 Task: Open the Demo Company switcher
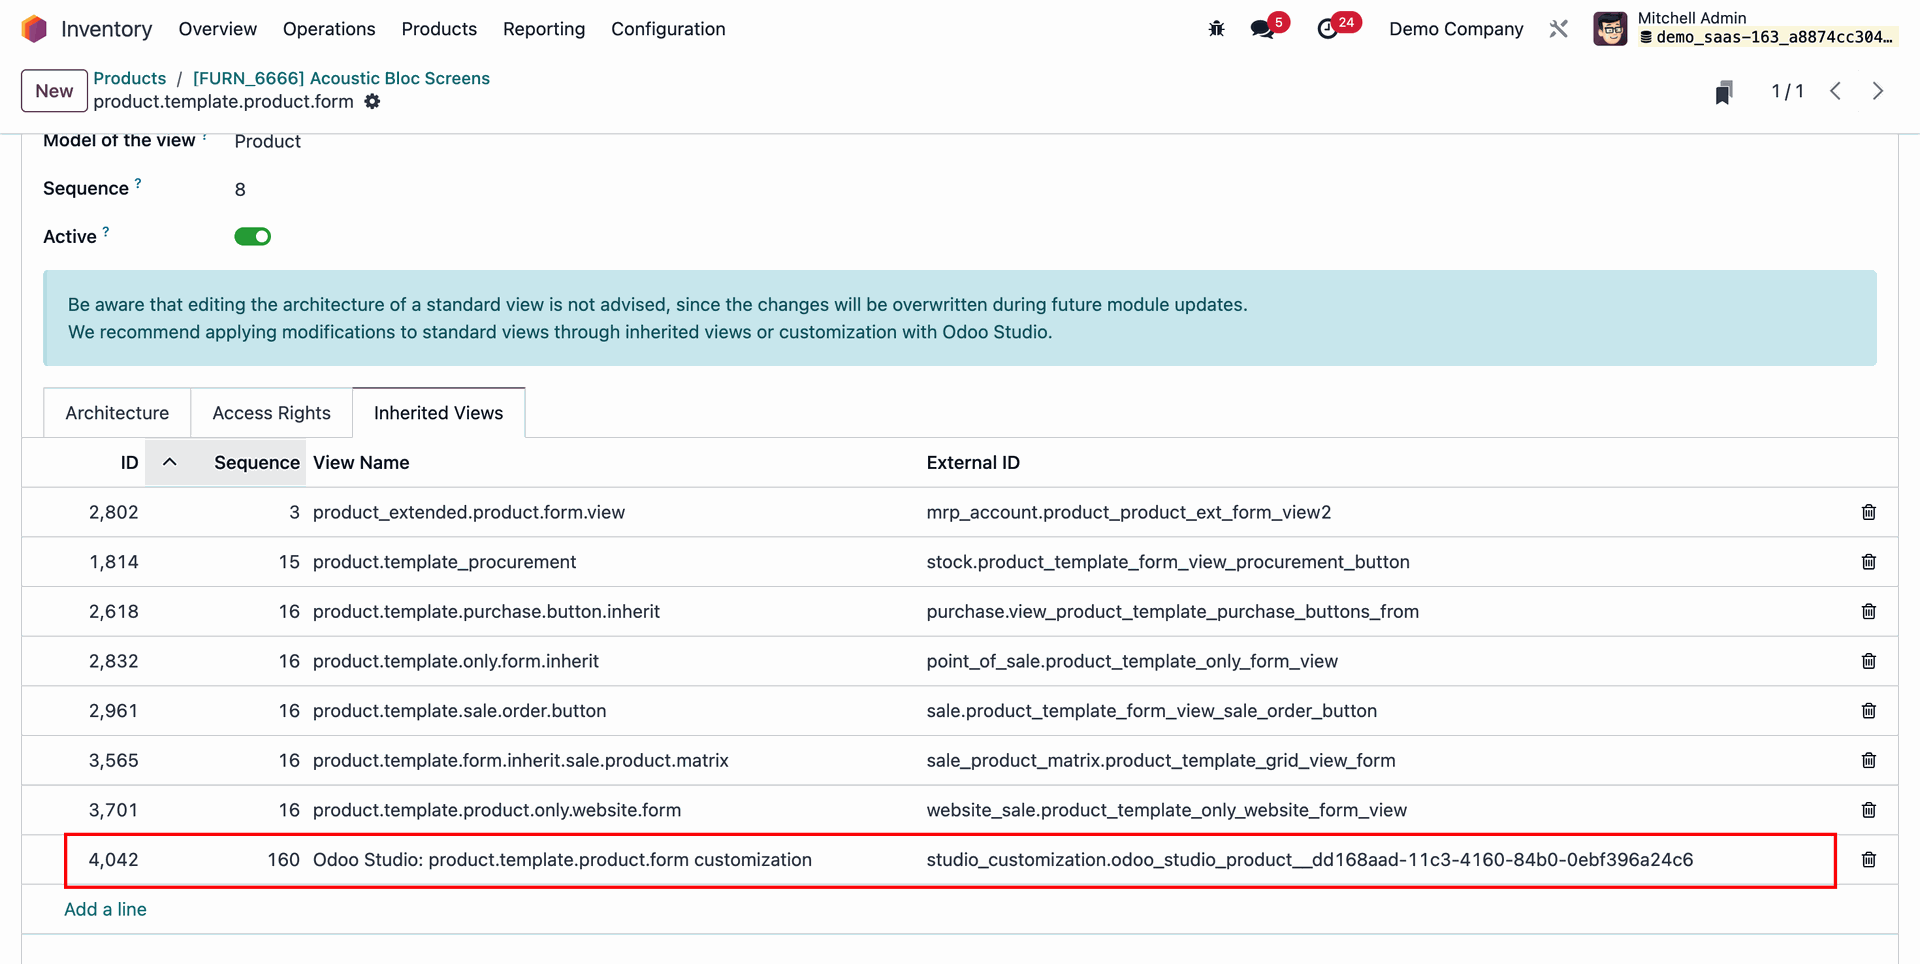[1456, 29]
